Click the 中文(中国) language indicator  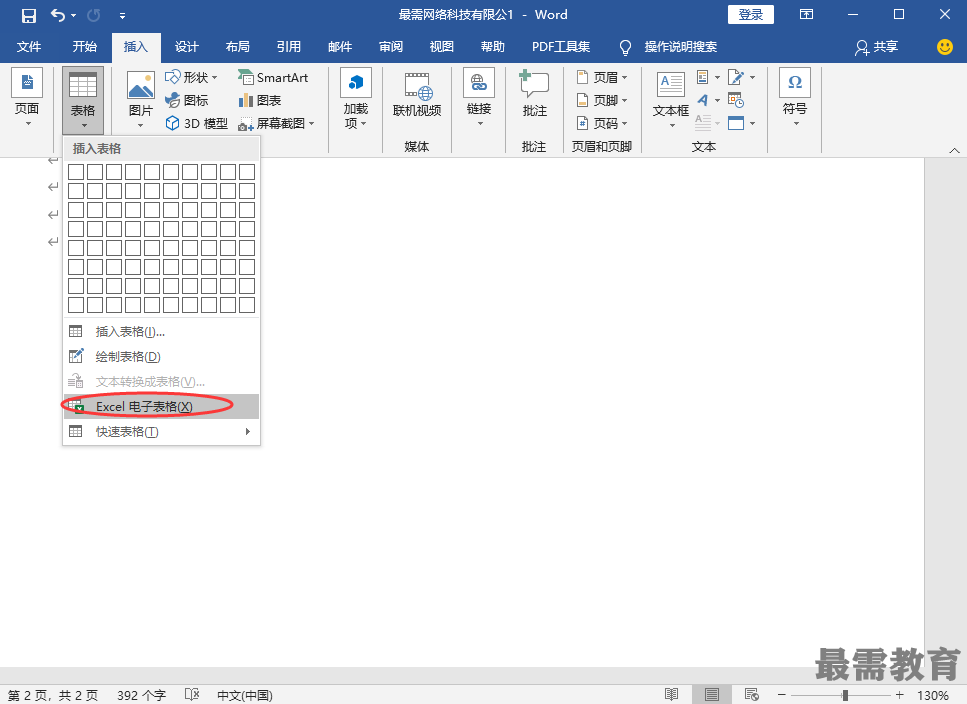[245, 695]
